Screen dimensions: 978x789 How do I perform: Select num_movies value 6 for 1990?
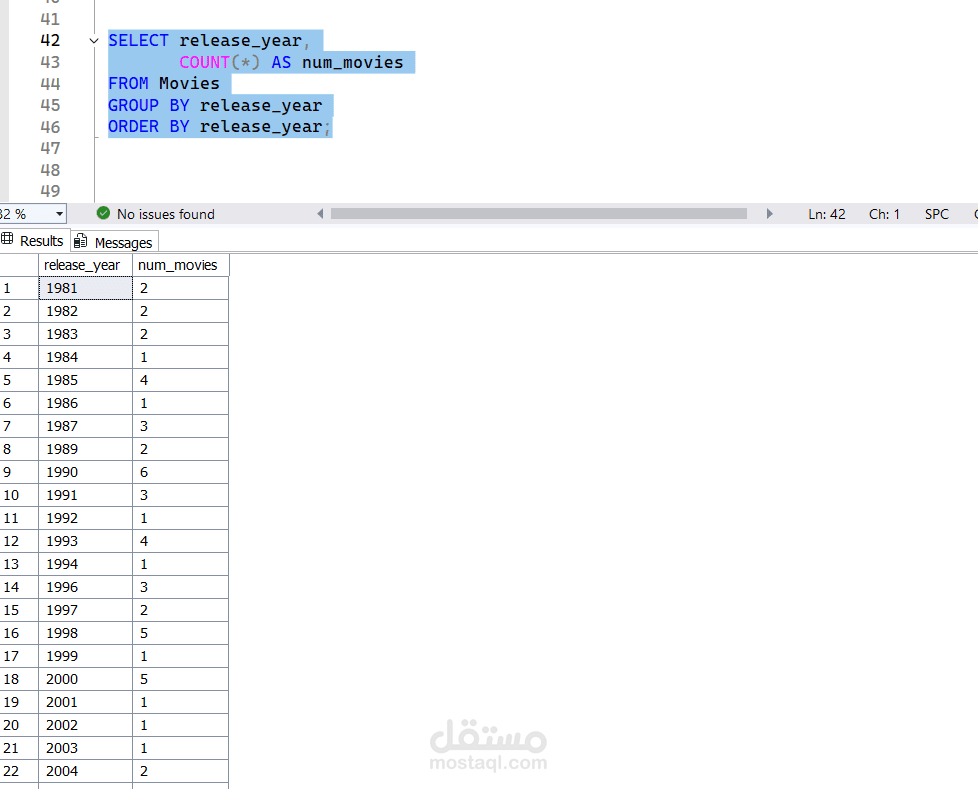pos(180,472)
